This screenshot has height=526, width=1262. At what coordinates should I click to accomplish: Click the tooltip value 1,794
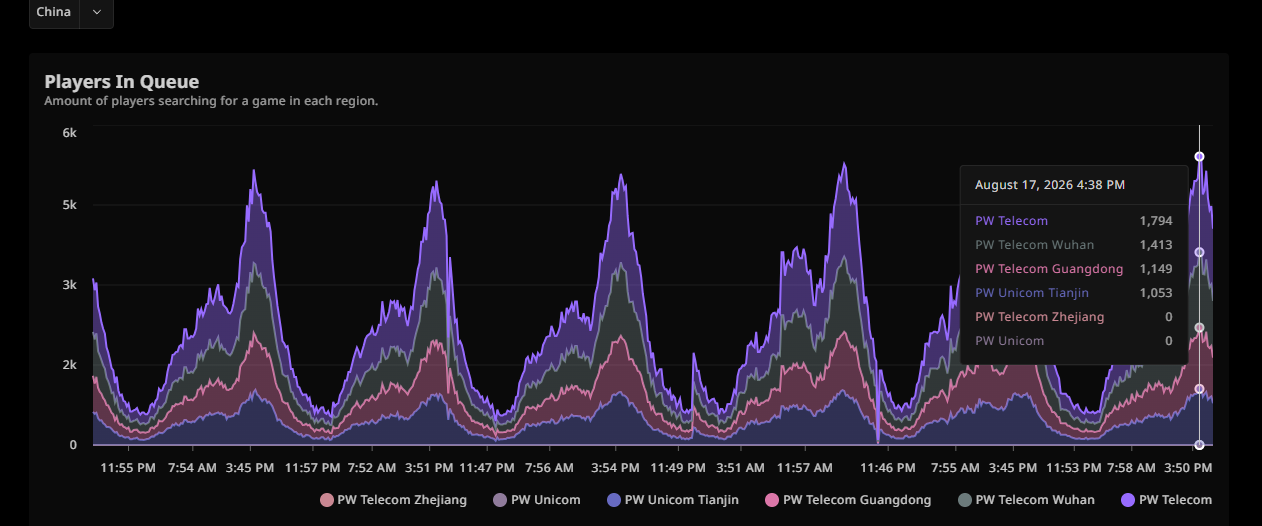pyautogui.click(x=1156, y=221)
